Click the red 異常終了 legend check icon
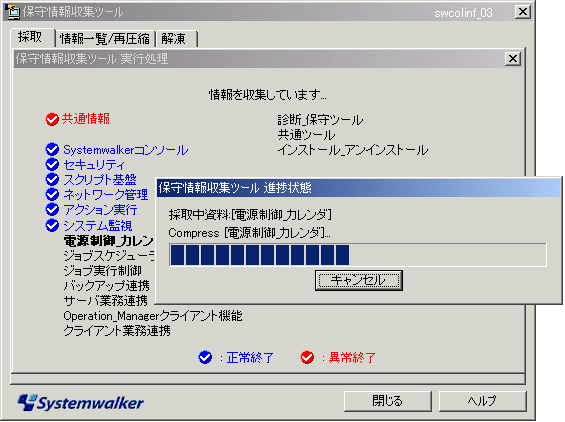The height and width of the screenshot is (422, 565). click(307, 357)
